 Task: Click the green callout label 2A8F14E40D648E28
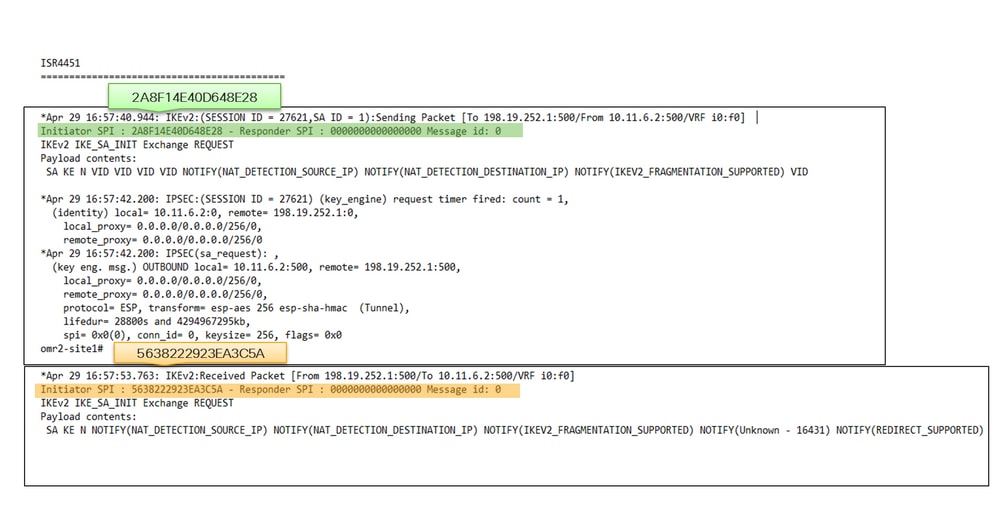[194, 97]
